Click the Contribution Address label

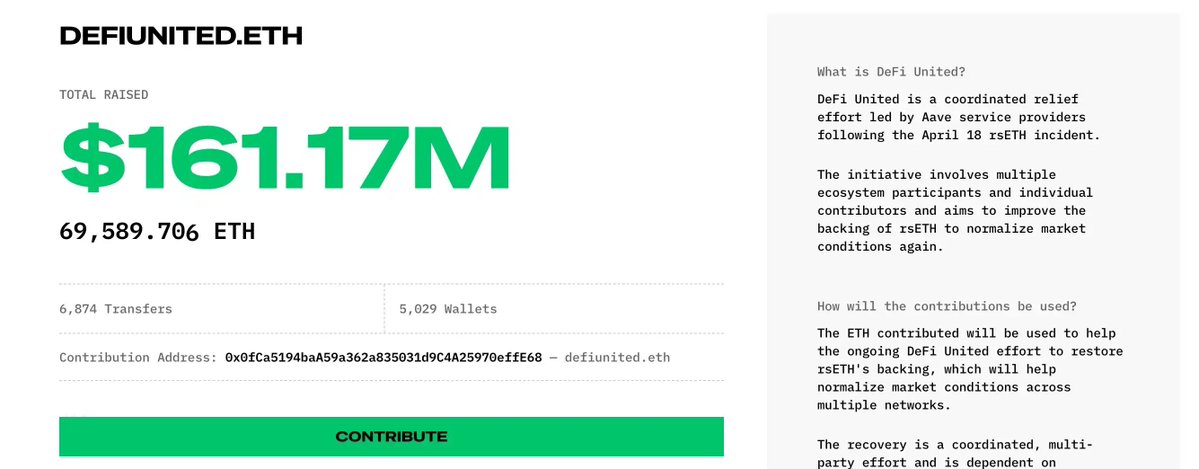[x=138, y=357]
